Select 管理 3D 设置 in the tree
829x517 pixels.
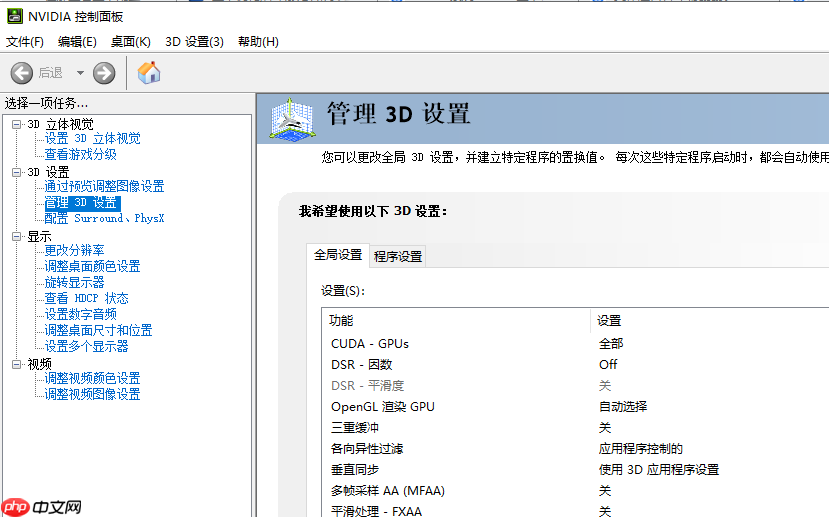pyautogui.click(x=82, y=202)
